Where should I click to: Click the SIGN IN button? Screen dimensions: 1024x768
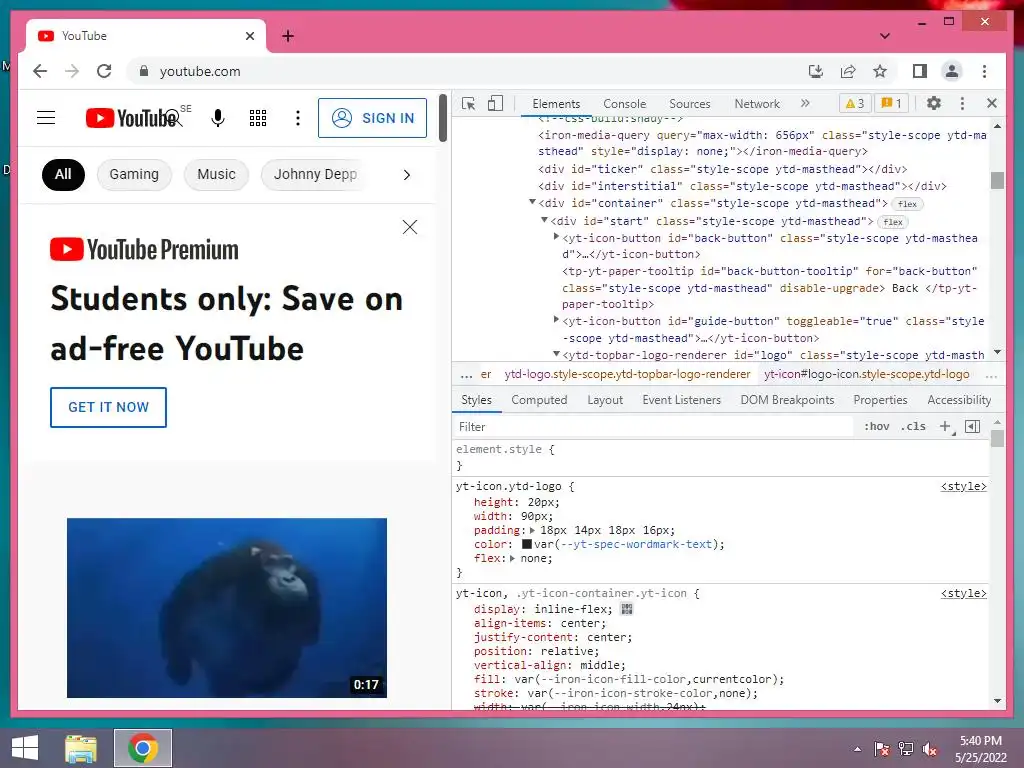(x=372, y=118)
